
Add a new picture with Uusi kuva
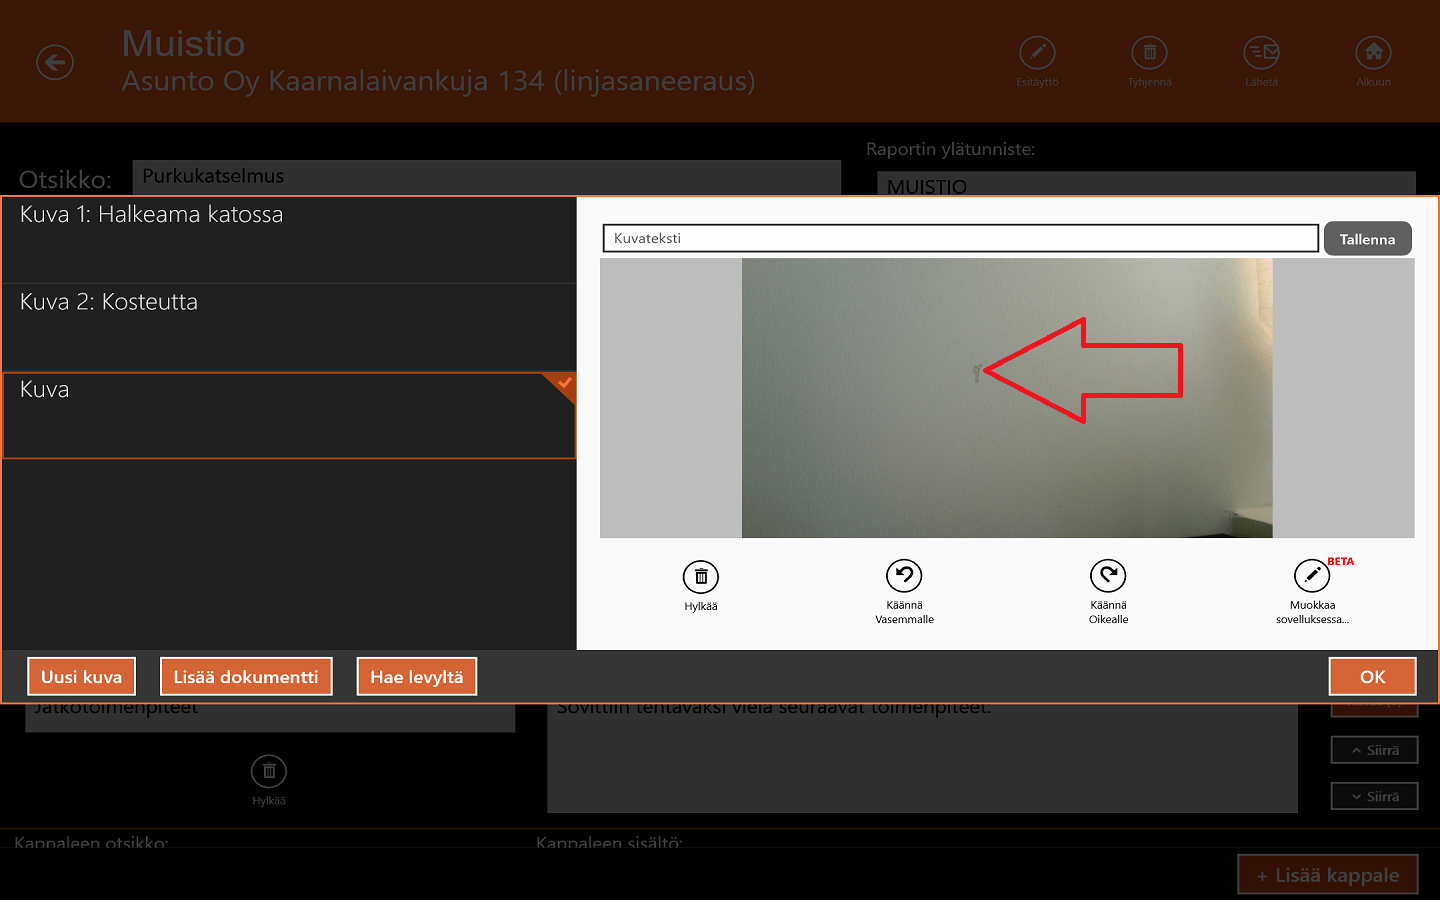(82, 677)
